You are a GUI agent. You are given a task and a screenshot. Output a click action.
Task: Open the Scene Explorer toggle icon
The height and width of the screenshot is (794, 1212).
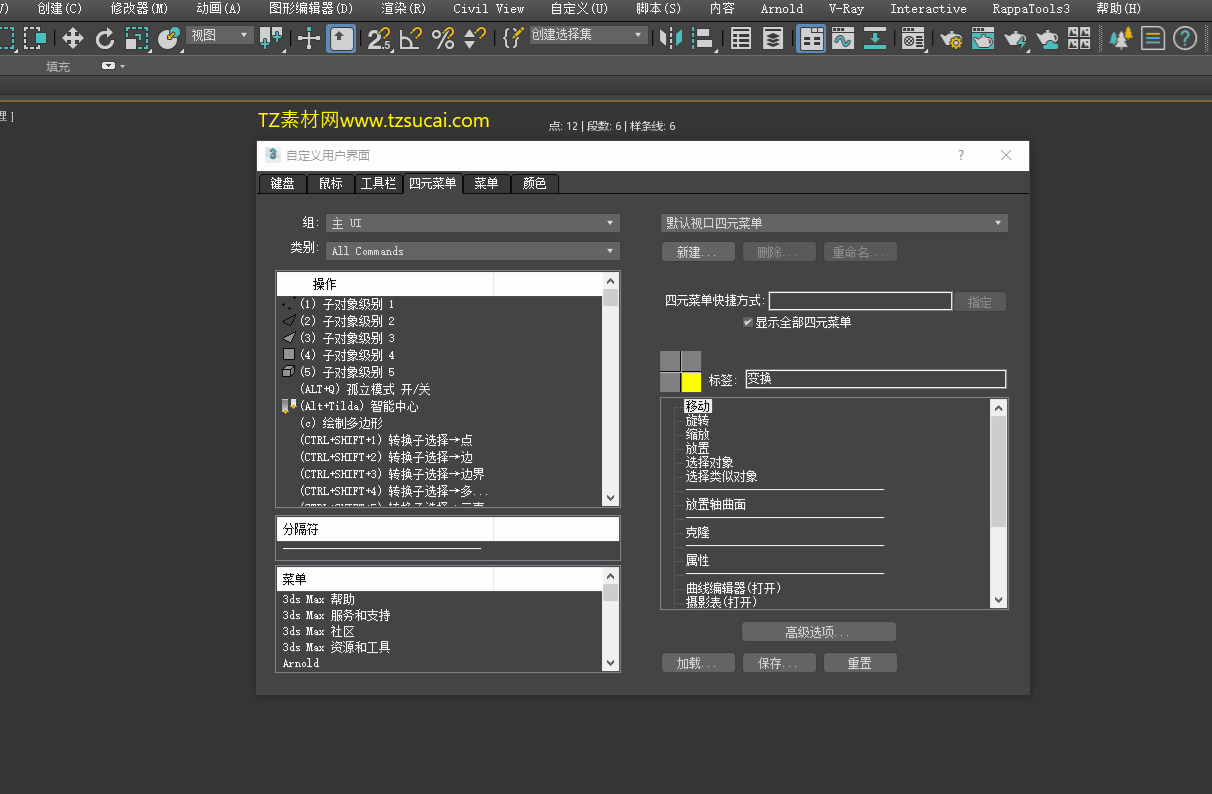click(x=741, y=39)
